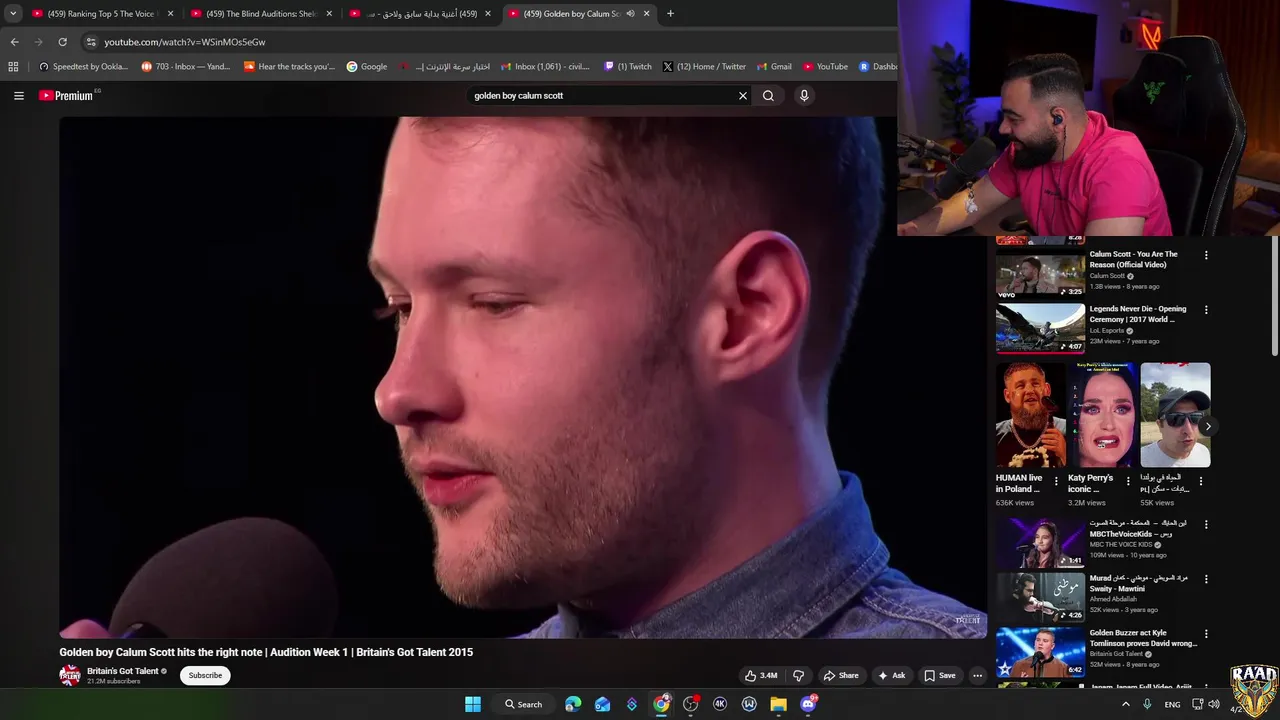This screenshot has height=720, width=1280.
Task: Open File Explorer from the taskbar
Action: [778, 704]
